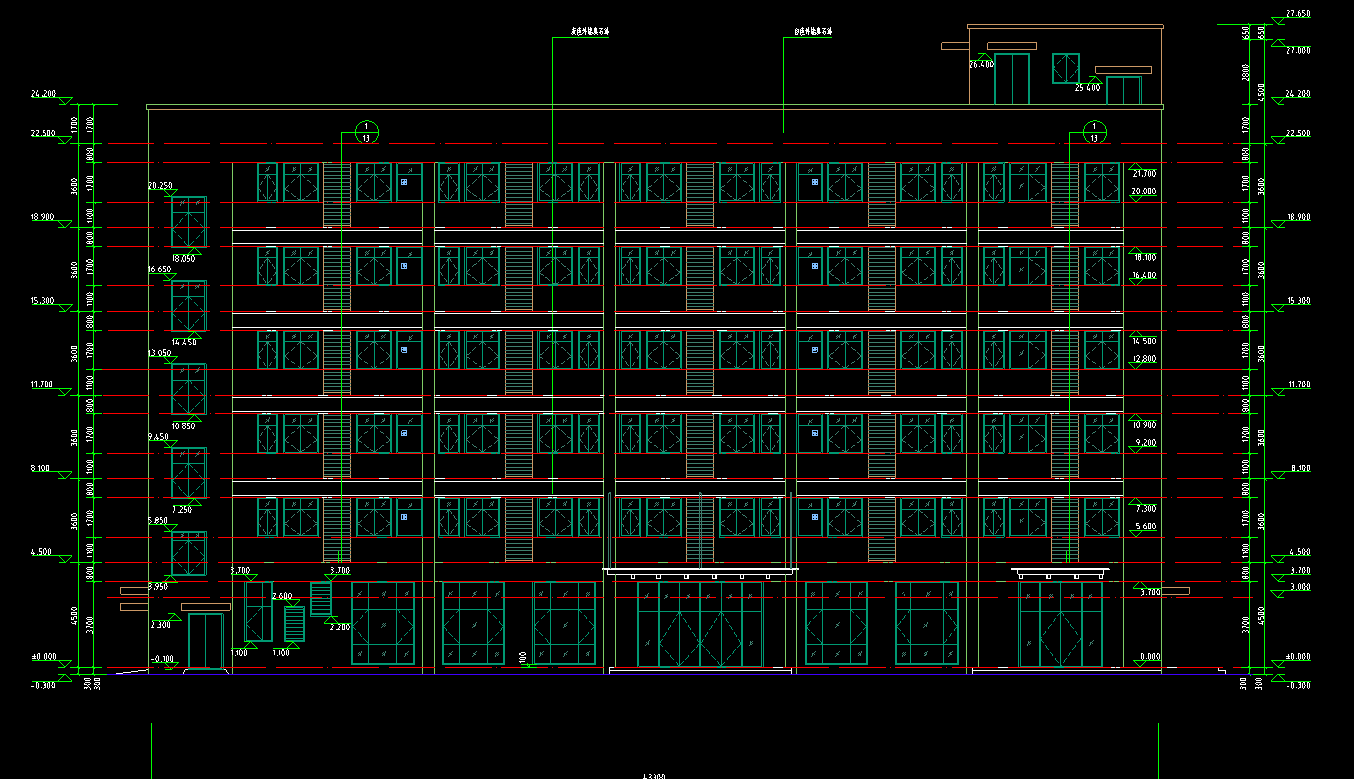
Task: Select the 27.650 elevation marker
Action: point(1297,14)
